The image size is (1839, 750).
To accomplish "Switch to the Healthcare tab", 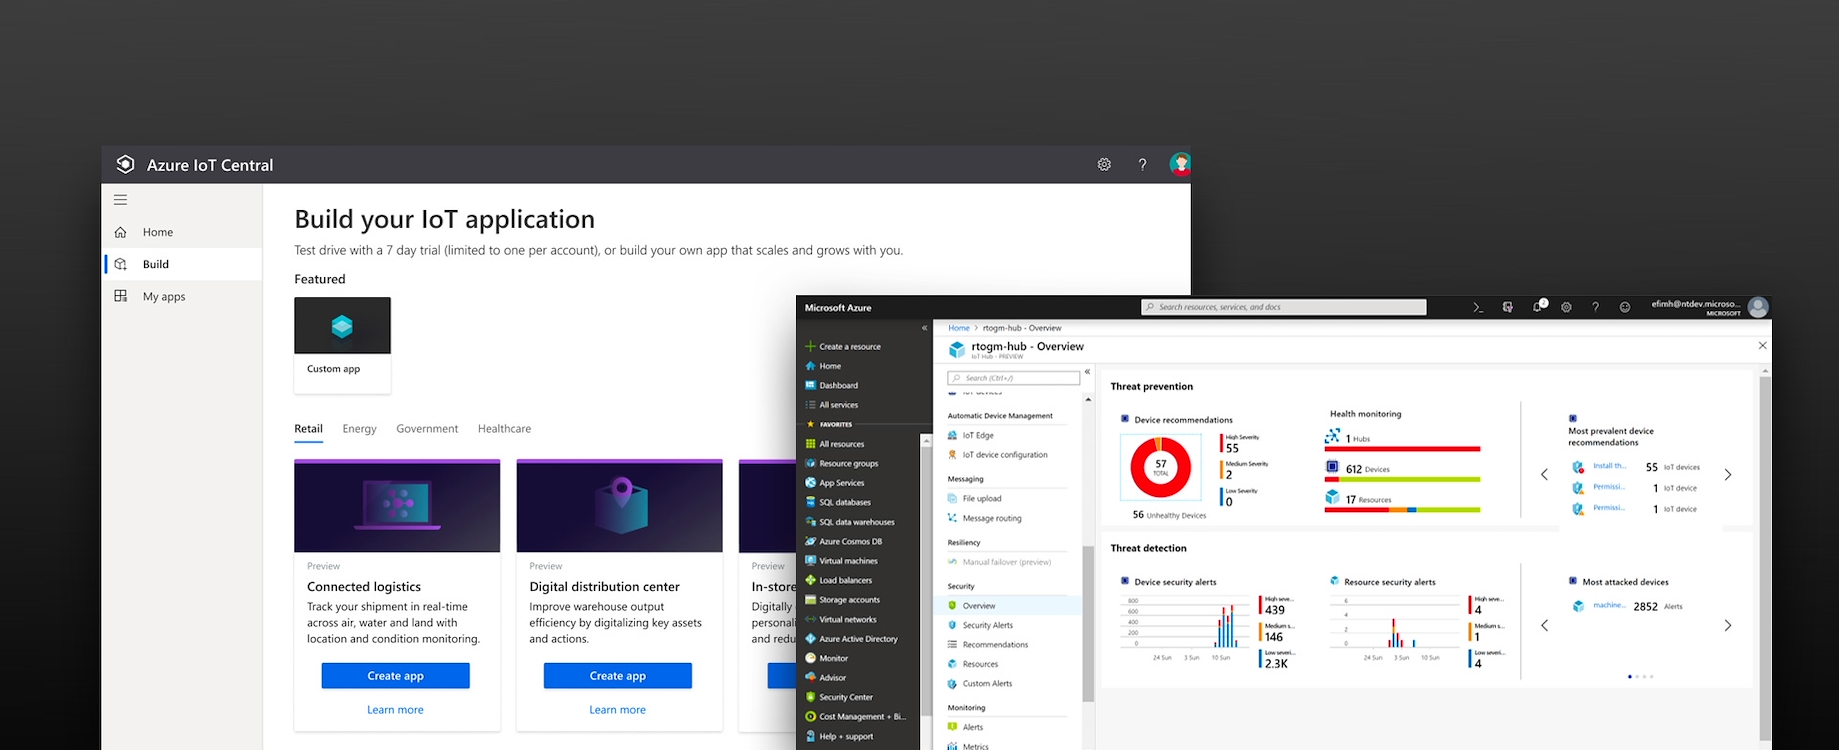I will click(x=504, y=429).
